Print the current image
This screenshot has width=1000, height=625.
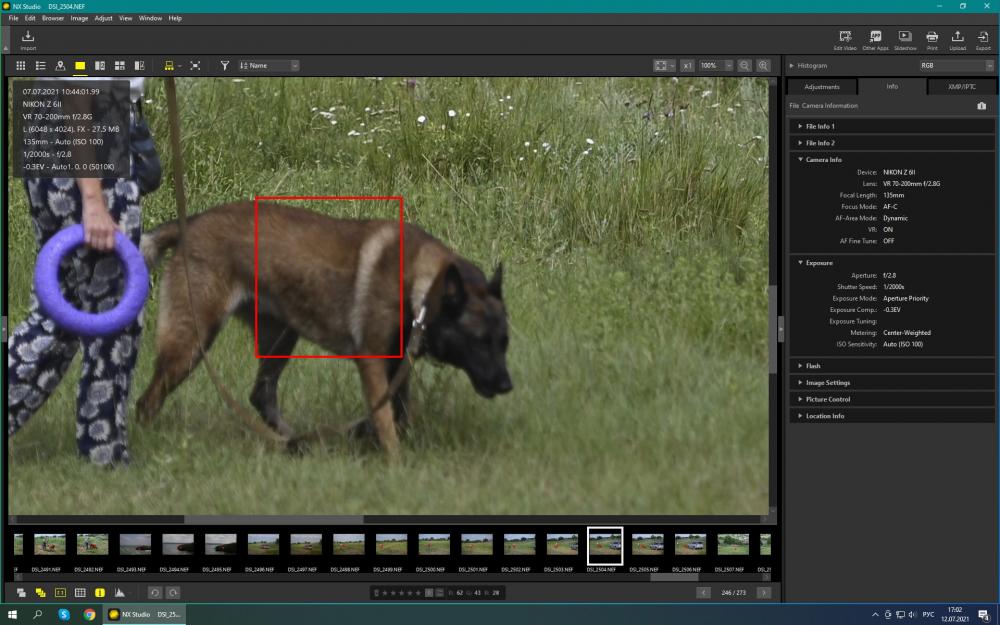(x=932, y=40)
